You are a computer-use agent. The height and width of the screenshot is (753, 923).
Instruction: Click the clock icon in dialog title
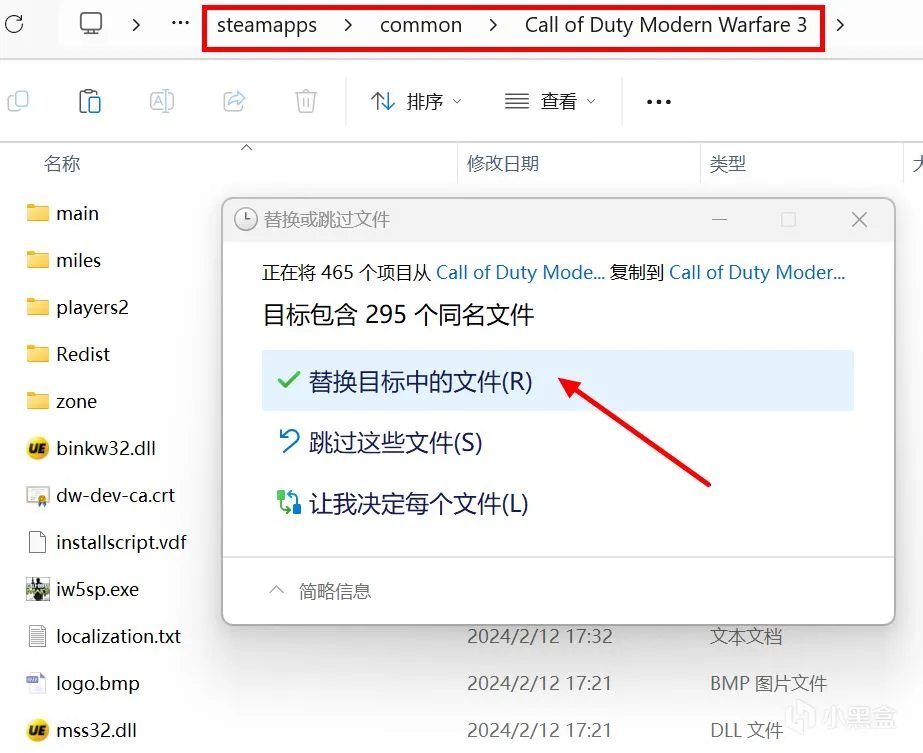(245, 220)
